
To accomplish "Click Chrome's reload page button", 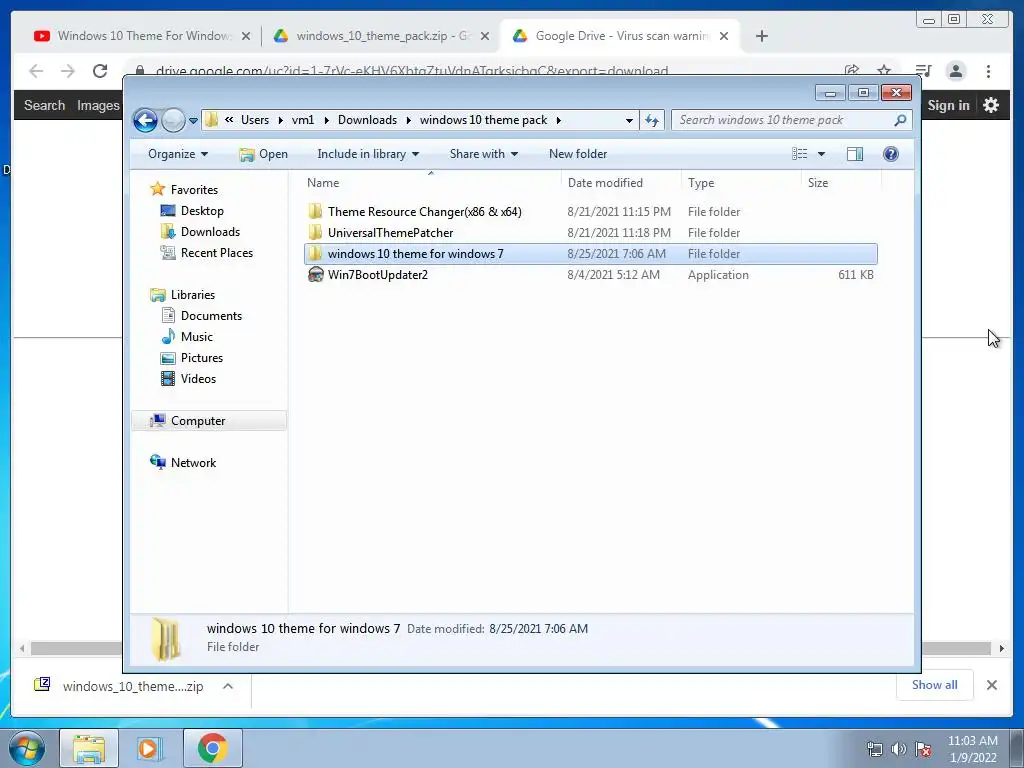I will (x=100, y=71).
